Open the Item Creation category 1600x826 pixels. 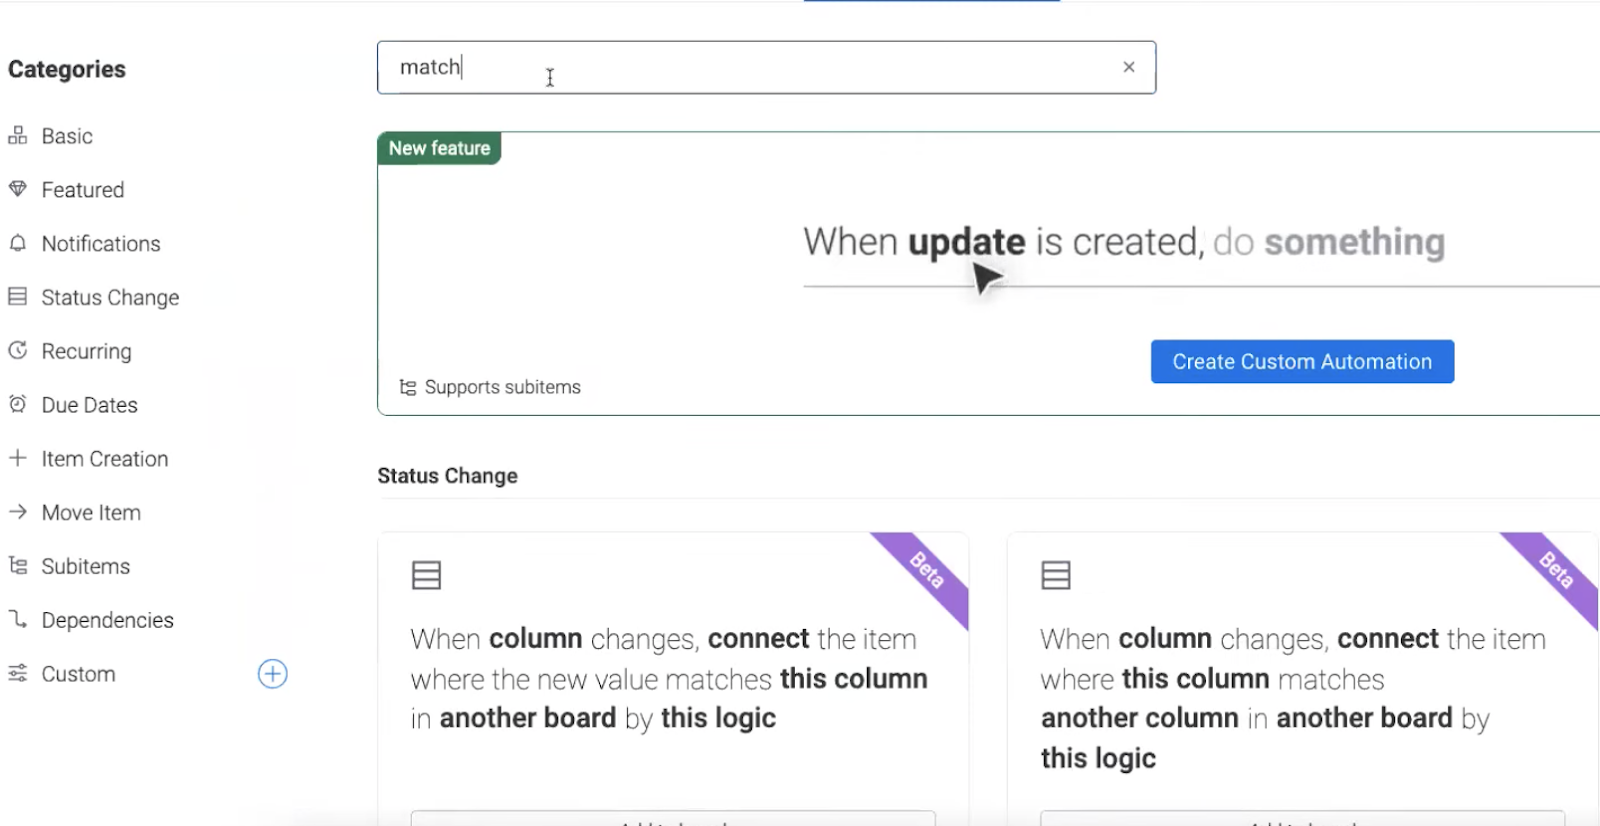coord(104,459)
